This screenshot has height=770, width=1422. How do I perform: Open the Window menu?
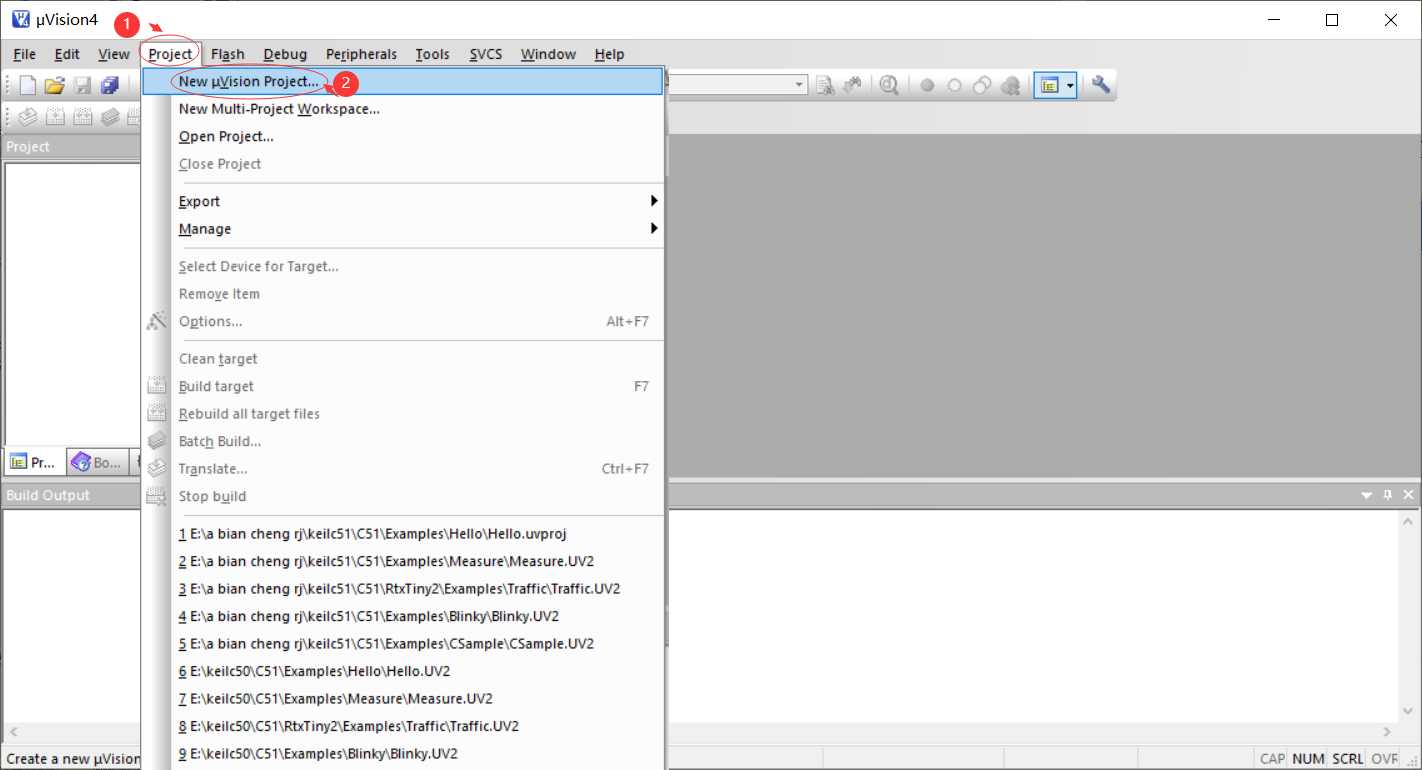(548, 54)
